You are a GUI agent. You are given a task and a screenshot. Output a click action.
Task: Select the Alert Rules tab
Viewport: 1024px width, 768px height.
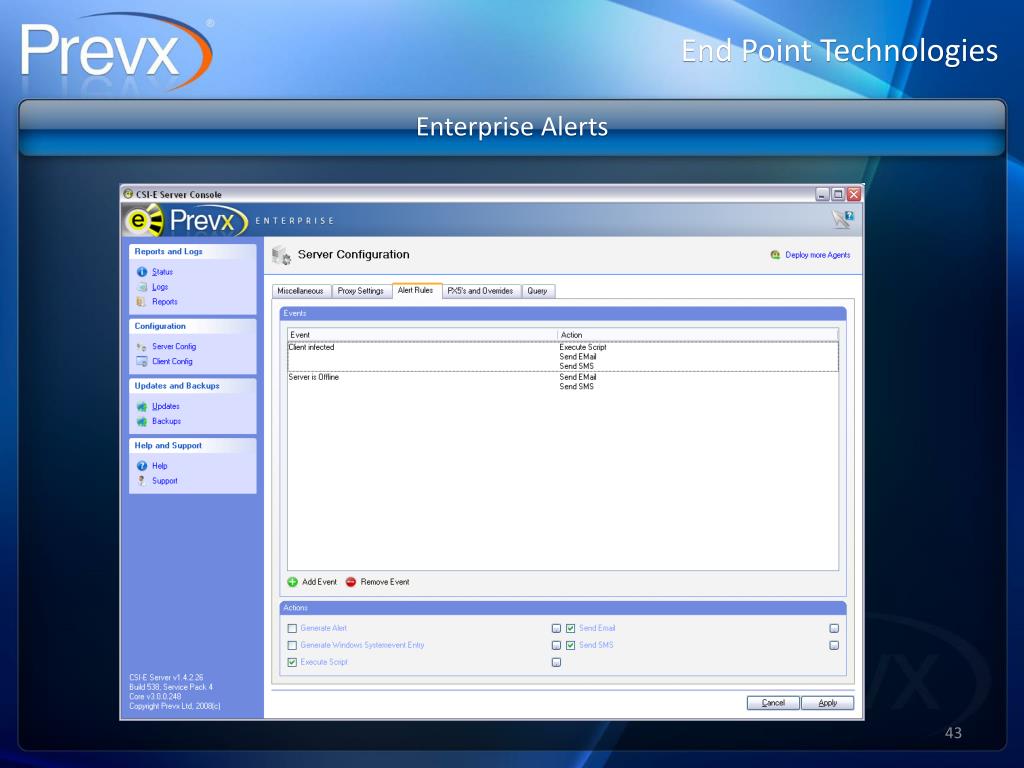416,291
